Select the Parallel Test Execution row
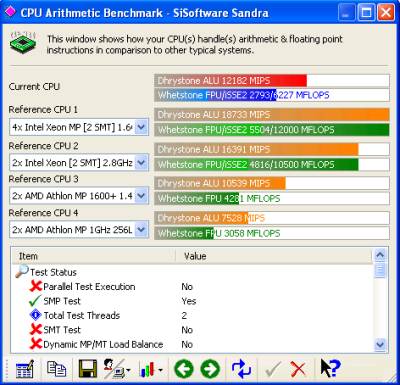400x385 pixels. click(89, 287)
